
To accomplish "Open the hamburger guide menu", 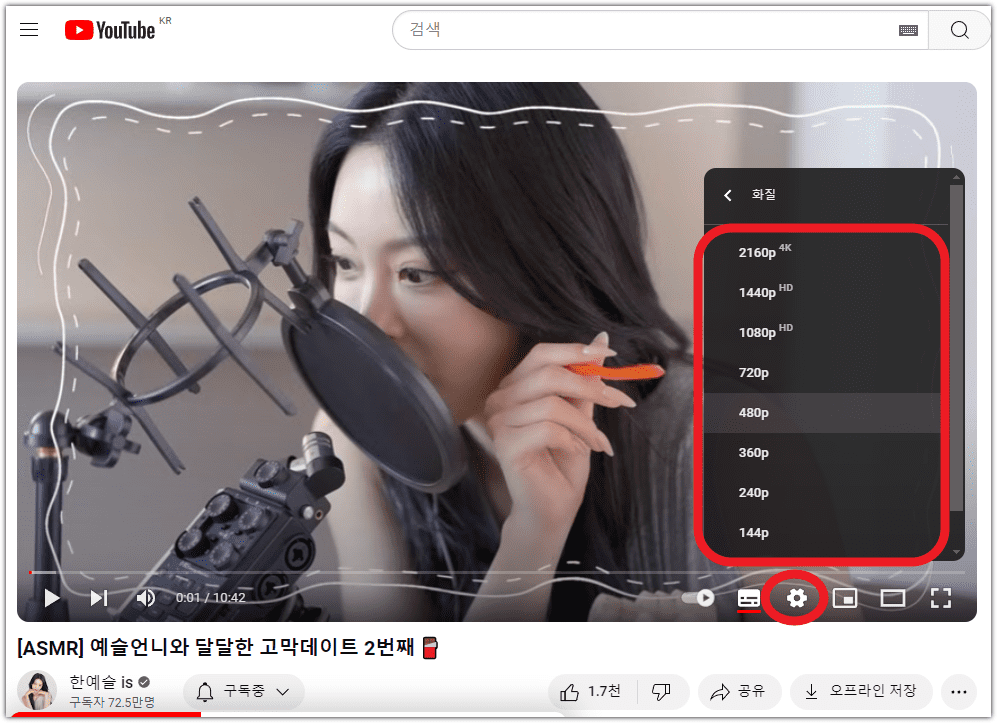I will pyautogui.click(x=28, y=29).
